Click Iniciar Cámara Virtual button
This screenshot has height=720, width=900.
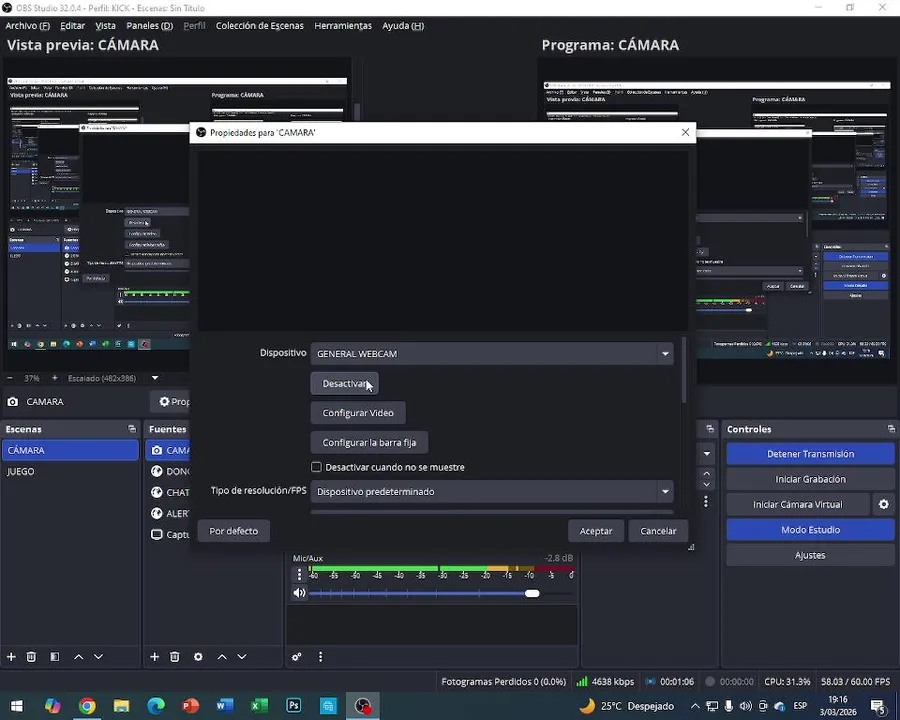tap(798, 504)
